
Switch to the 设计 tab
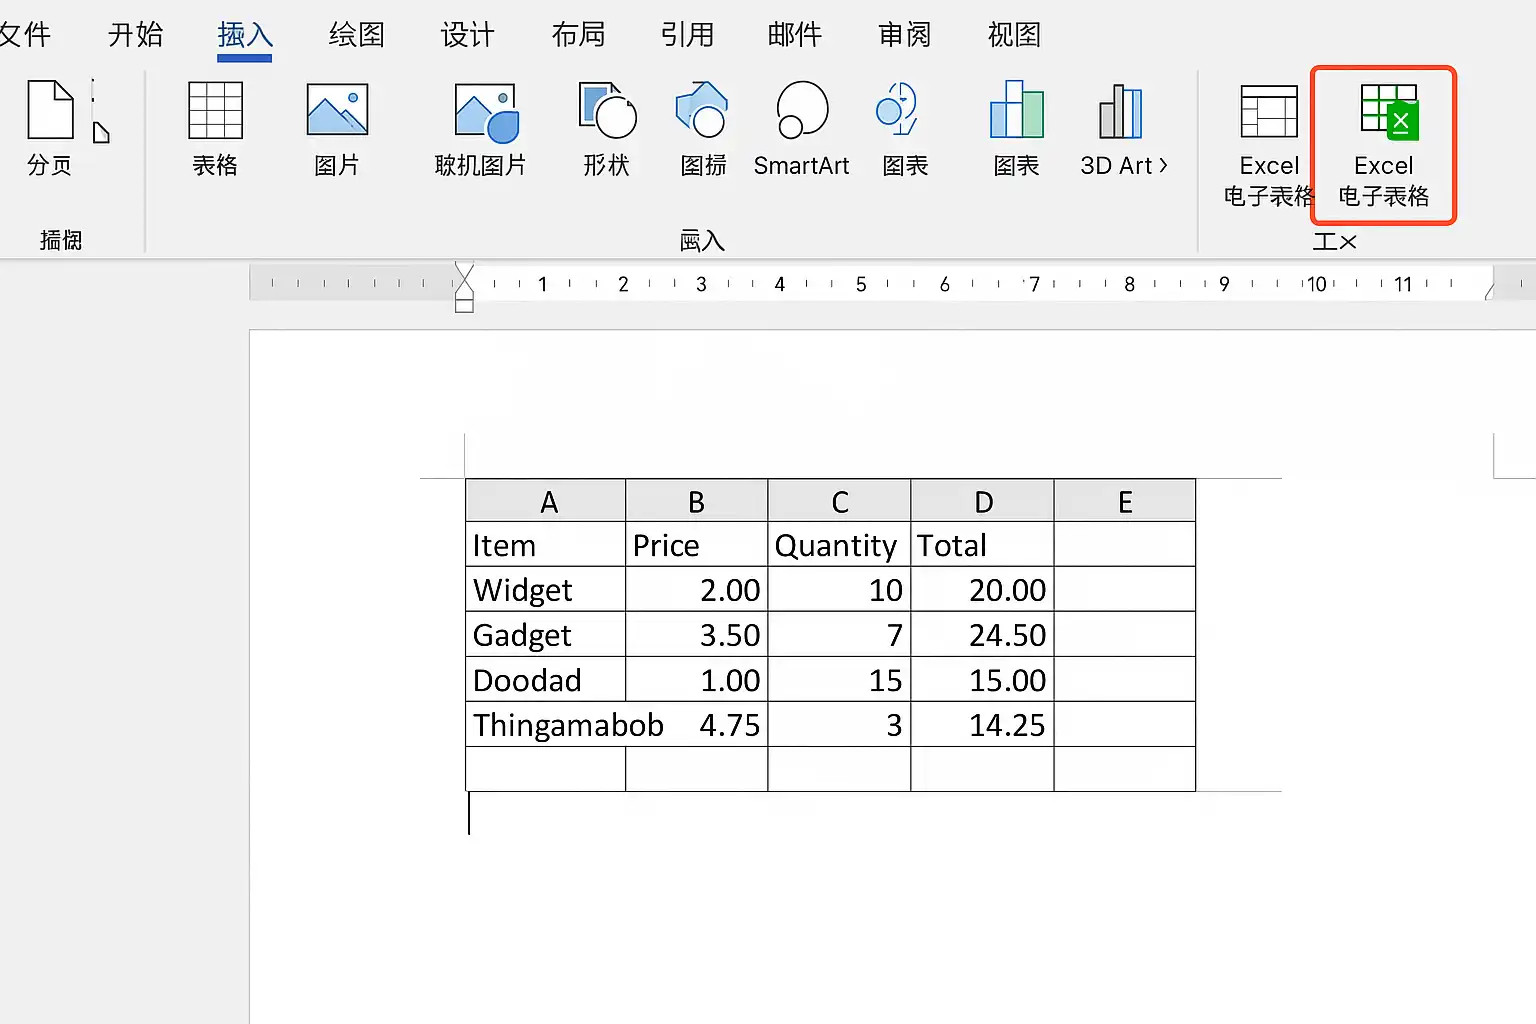468,35
